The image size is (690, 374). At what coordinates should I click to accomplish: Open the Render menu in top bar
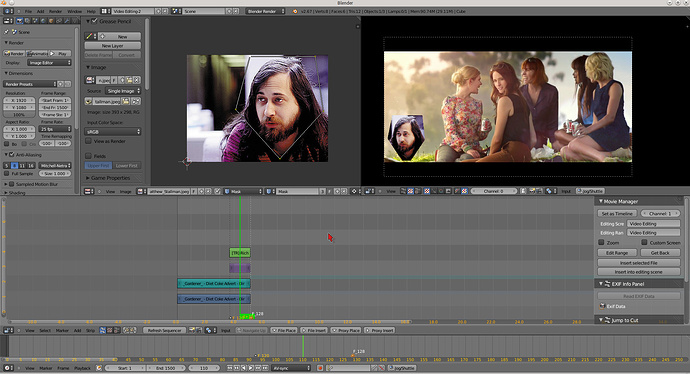pos(55,11)
